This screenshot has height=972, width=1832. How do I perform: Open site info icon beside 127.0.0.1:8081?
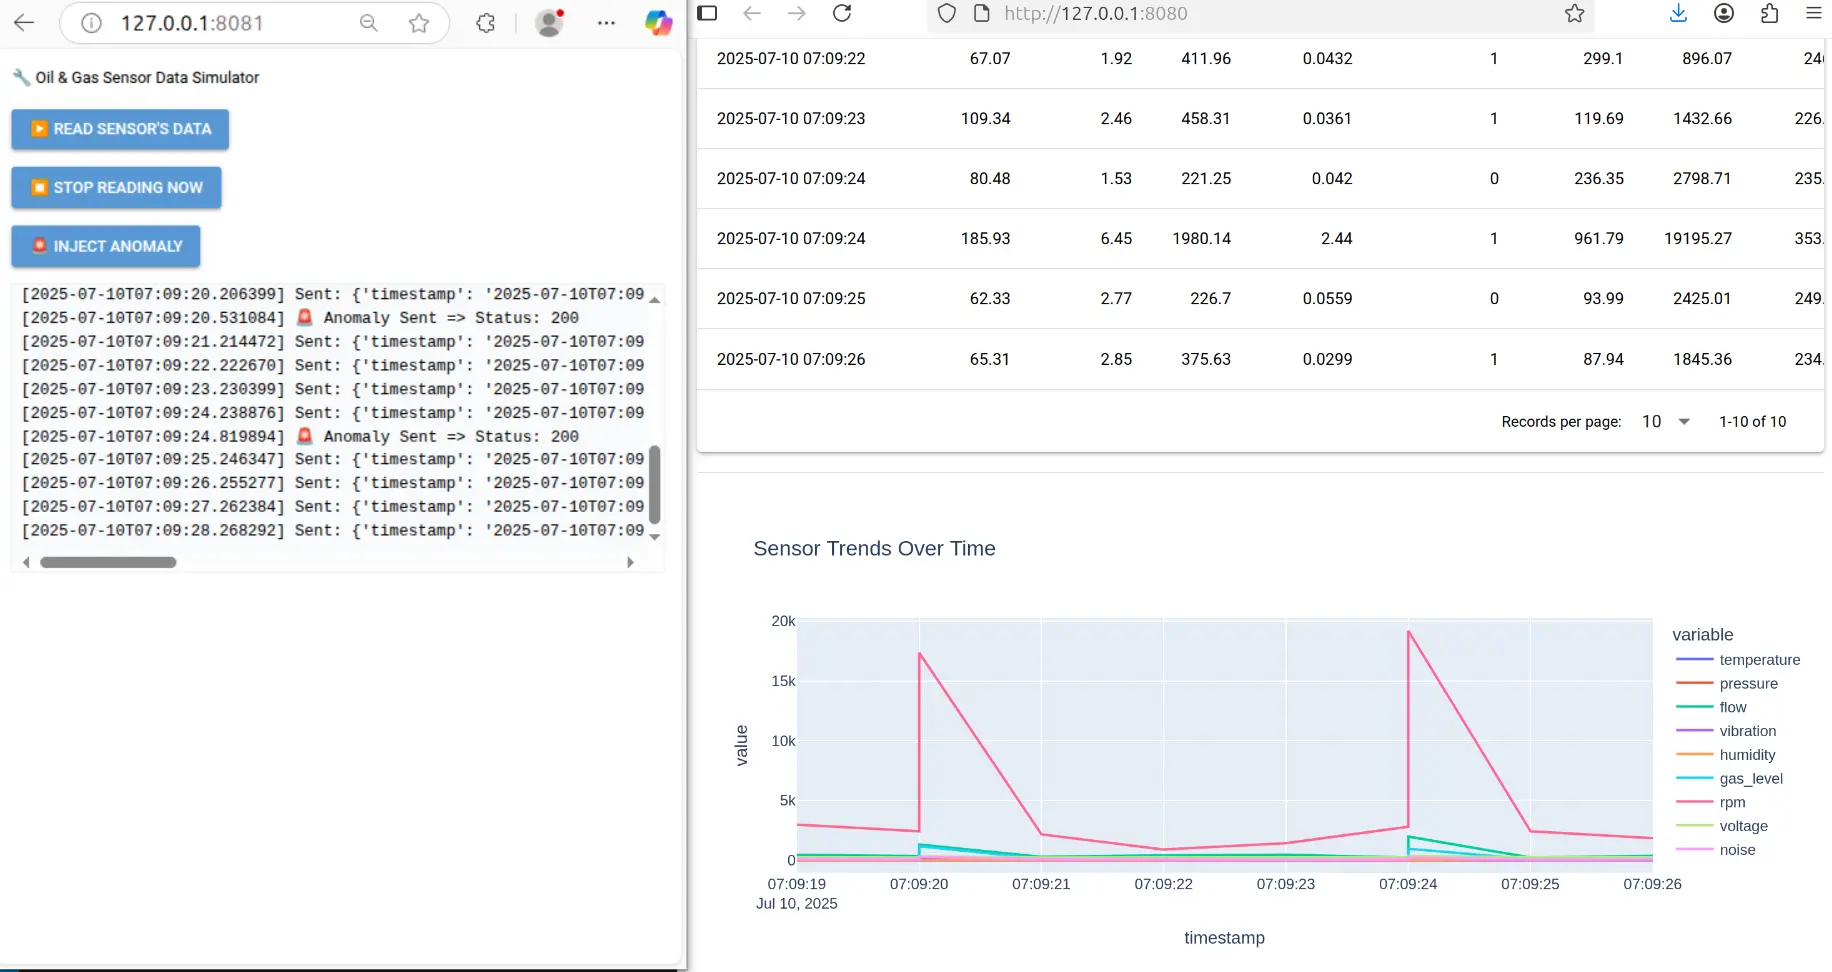[91, 23]
